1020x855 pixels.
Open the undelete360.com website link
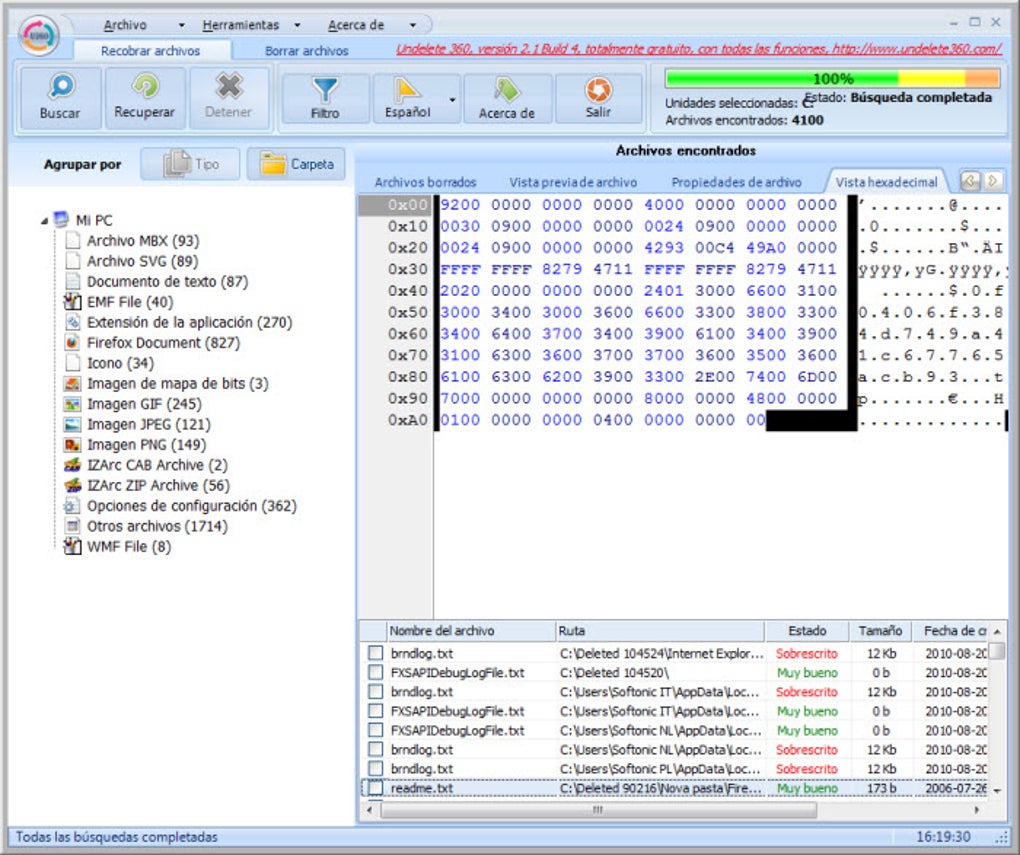click(918, 49)
